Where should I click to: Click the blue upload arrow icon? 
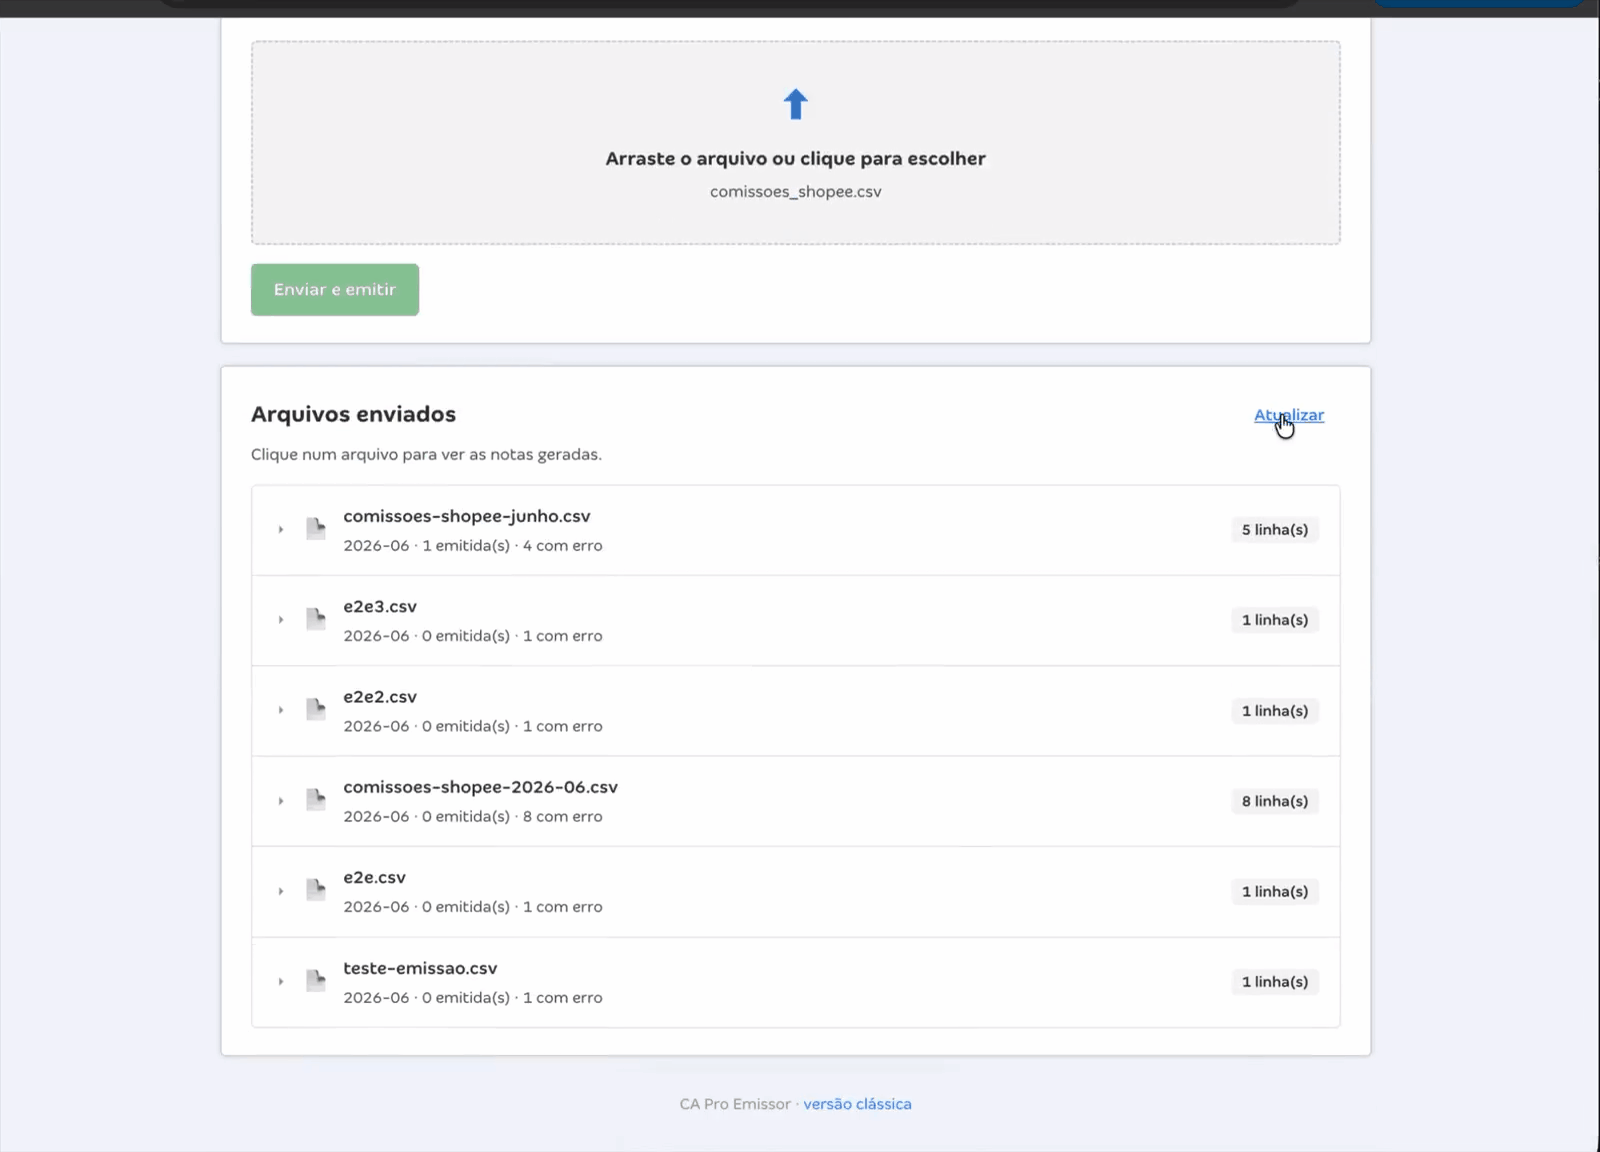tap(795, 104)
